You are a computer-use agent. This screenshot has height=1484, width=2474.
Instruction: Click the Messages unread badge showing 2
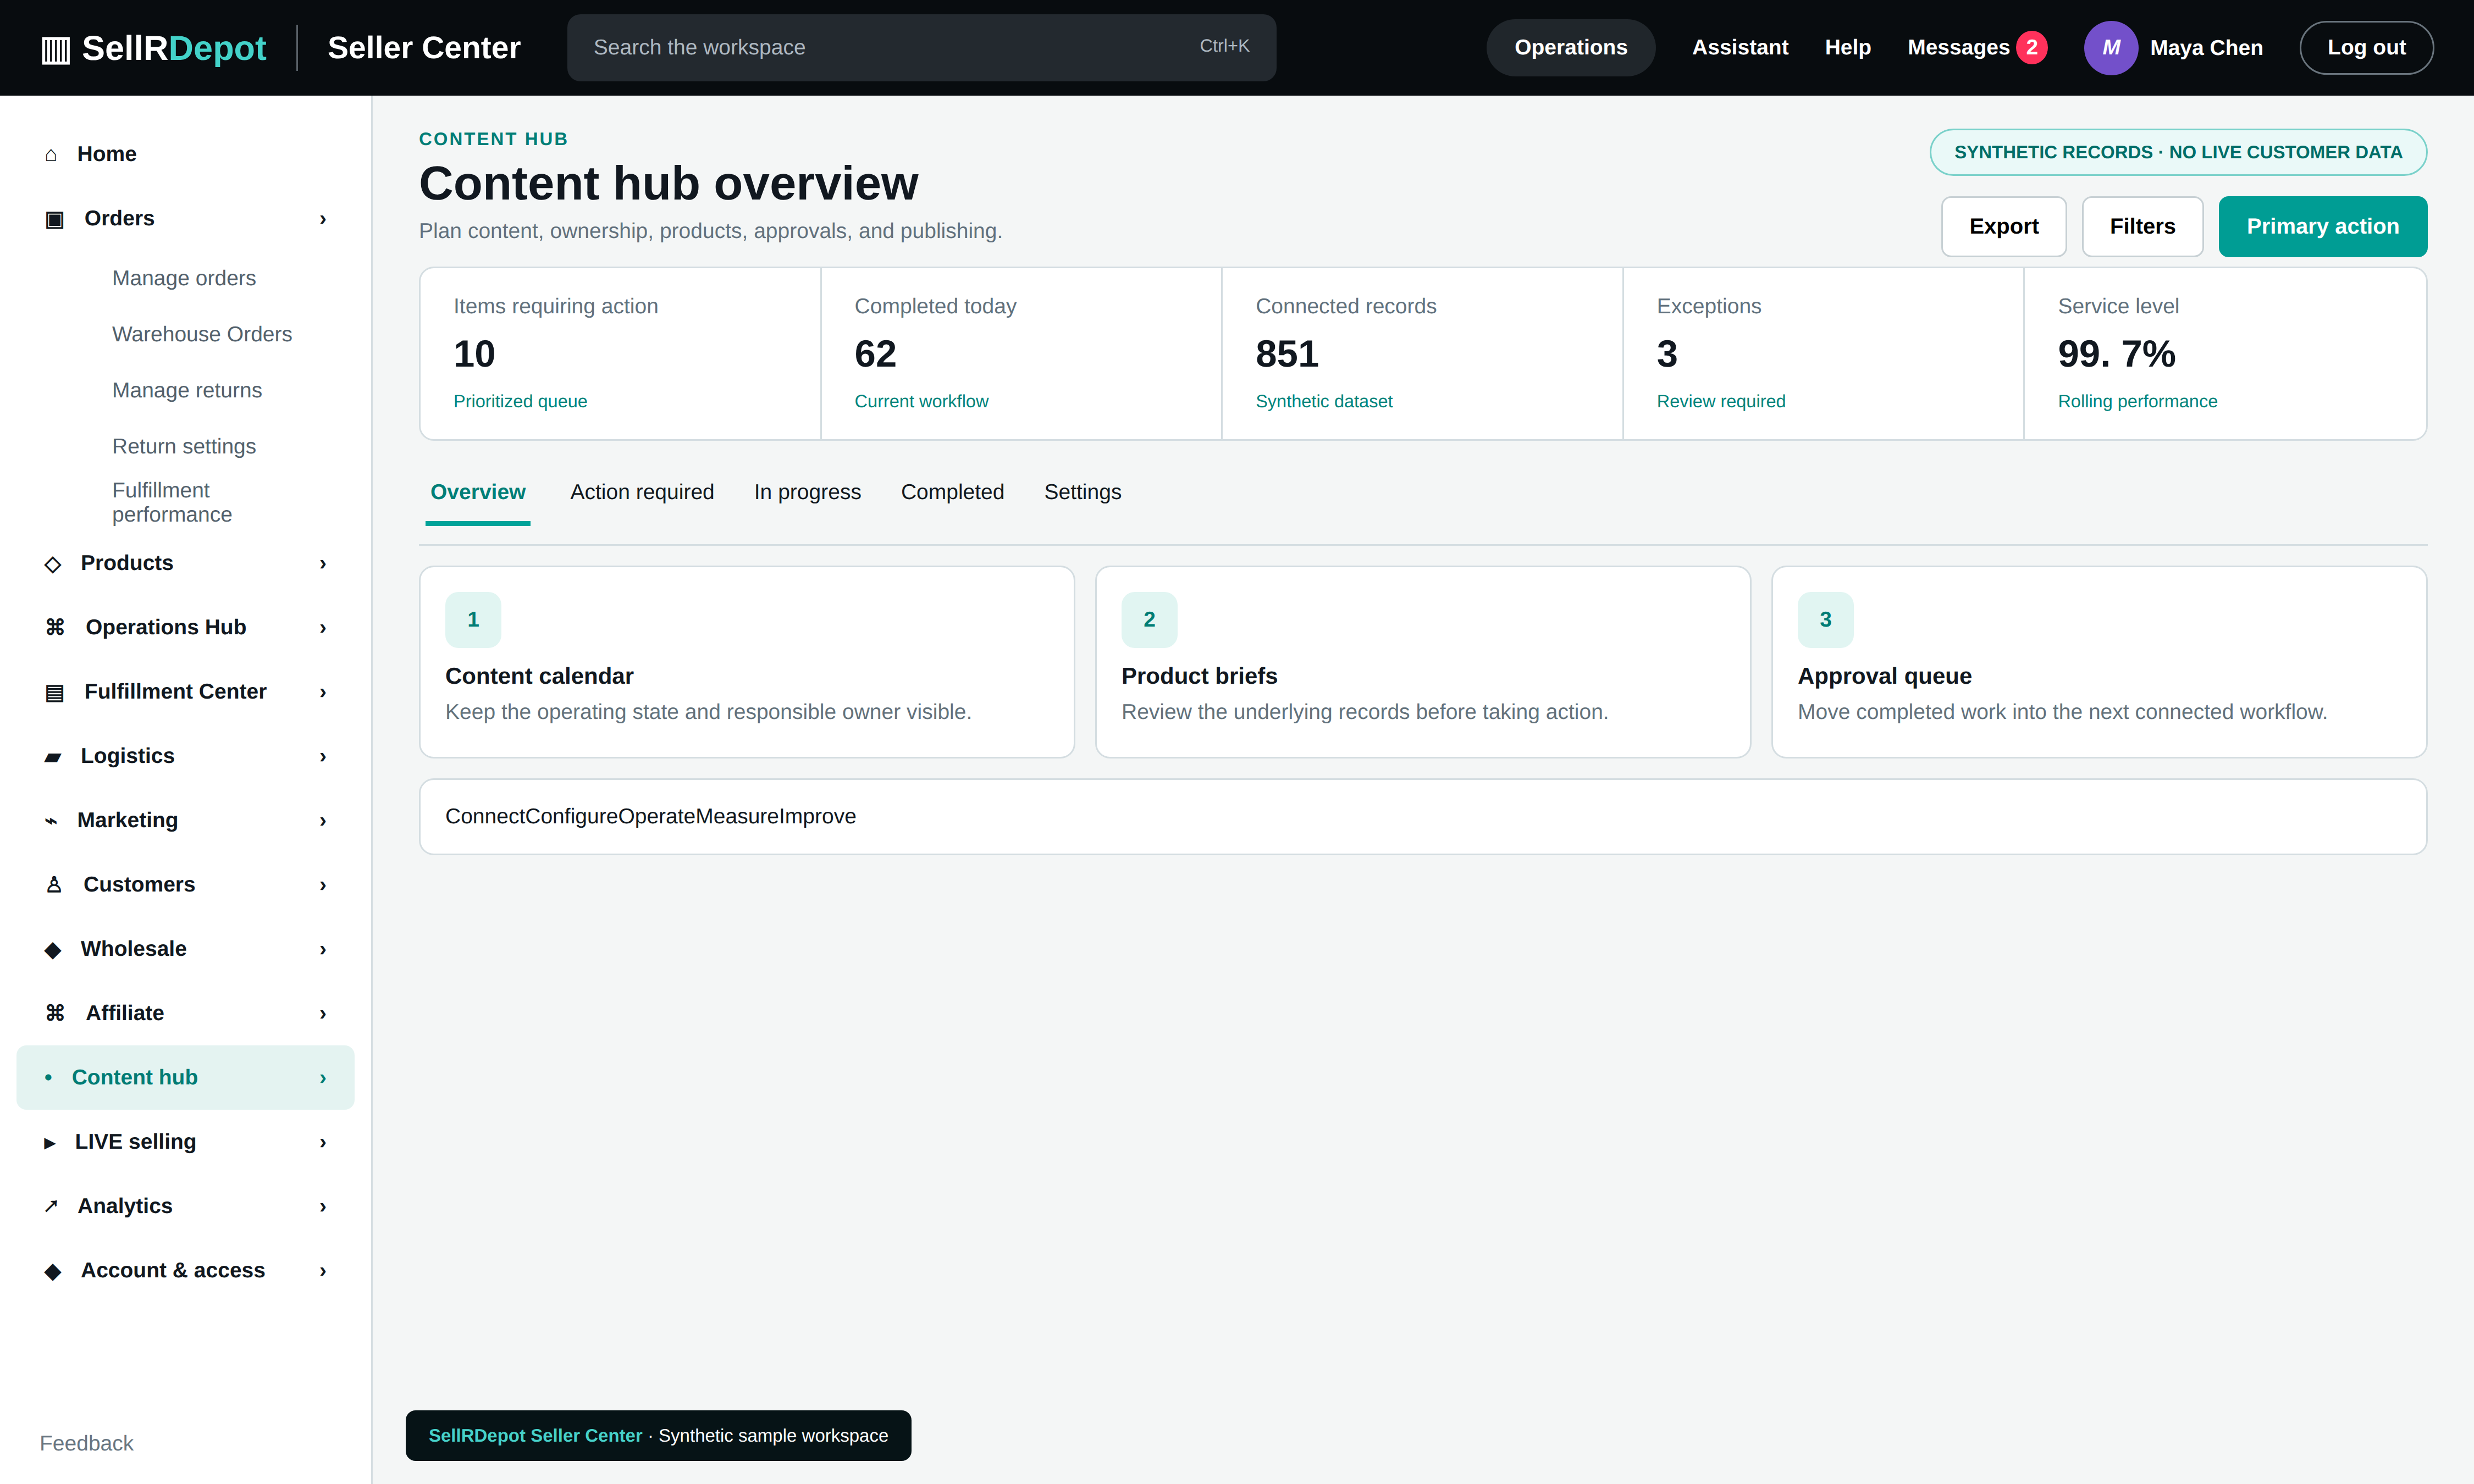[x=2031, y=48]
